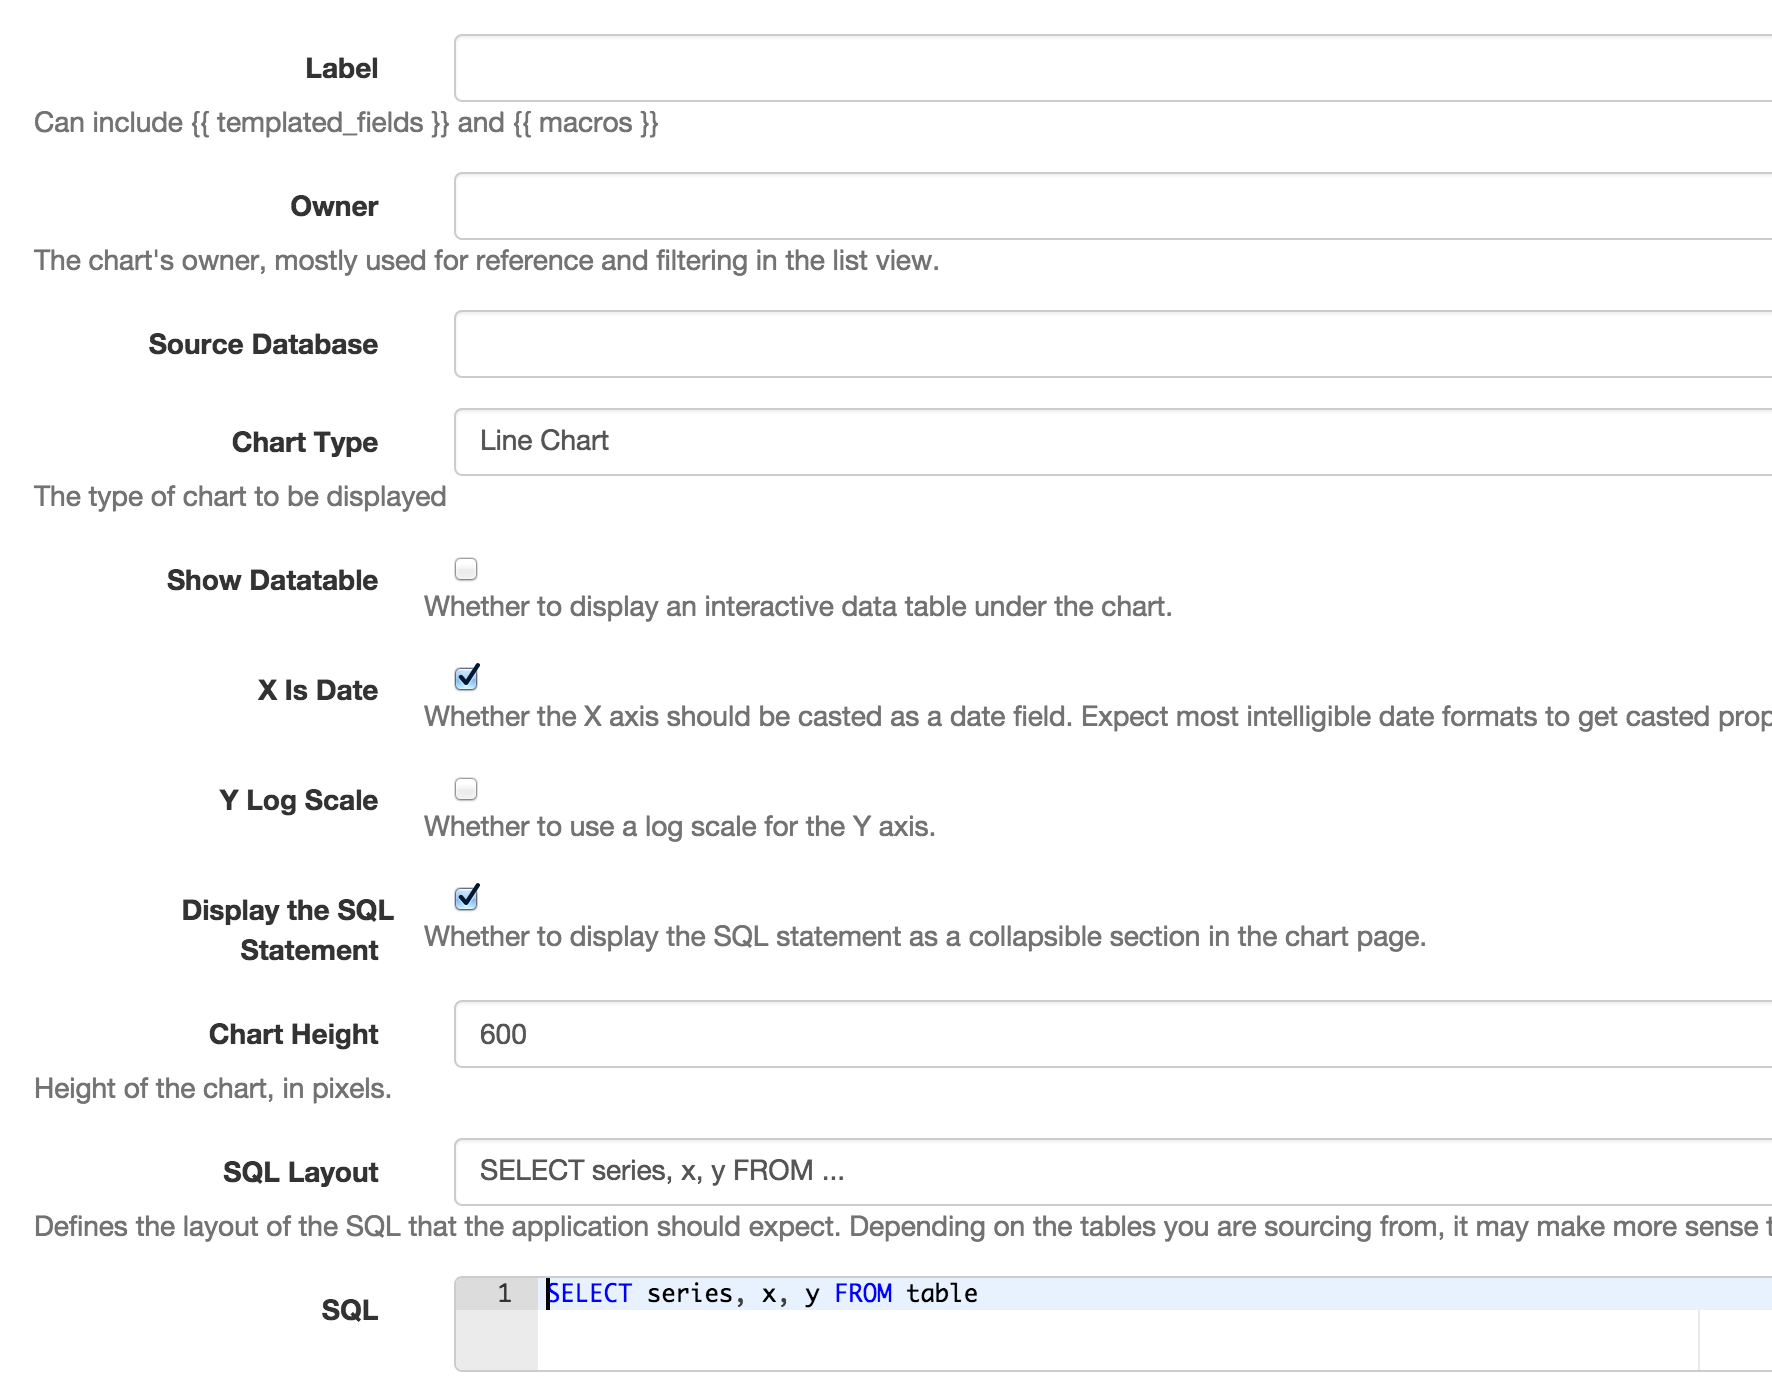Click the 'Chart Height' field label
1772x1396 pixels.
[x=293, y=1034]
